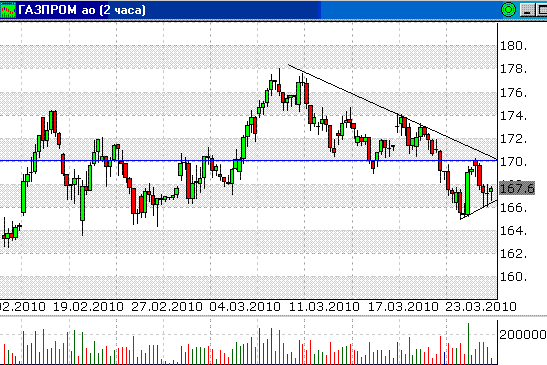Click the chart window icon in the title bar
Screen dimensions: 547x365
pos(8,10)
